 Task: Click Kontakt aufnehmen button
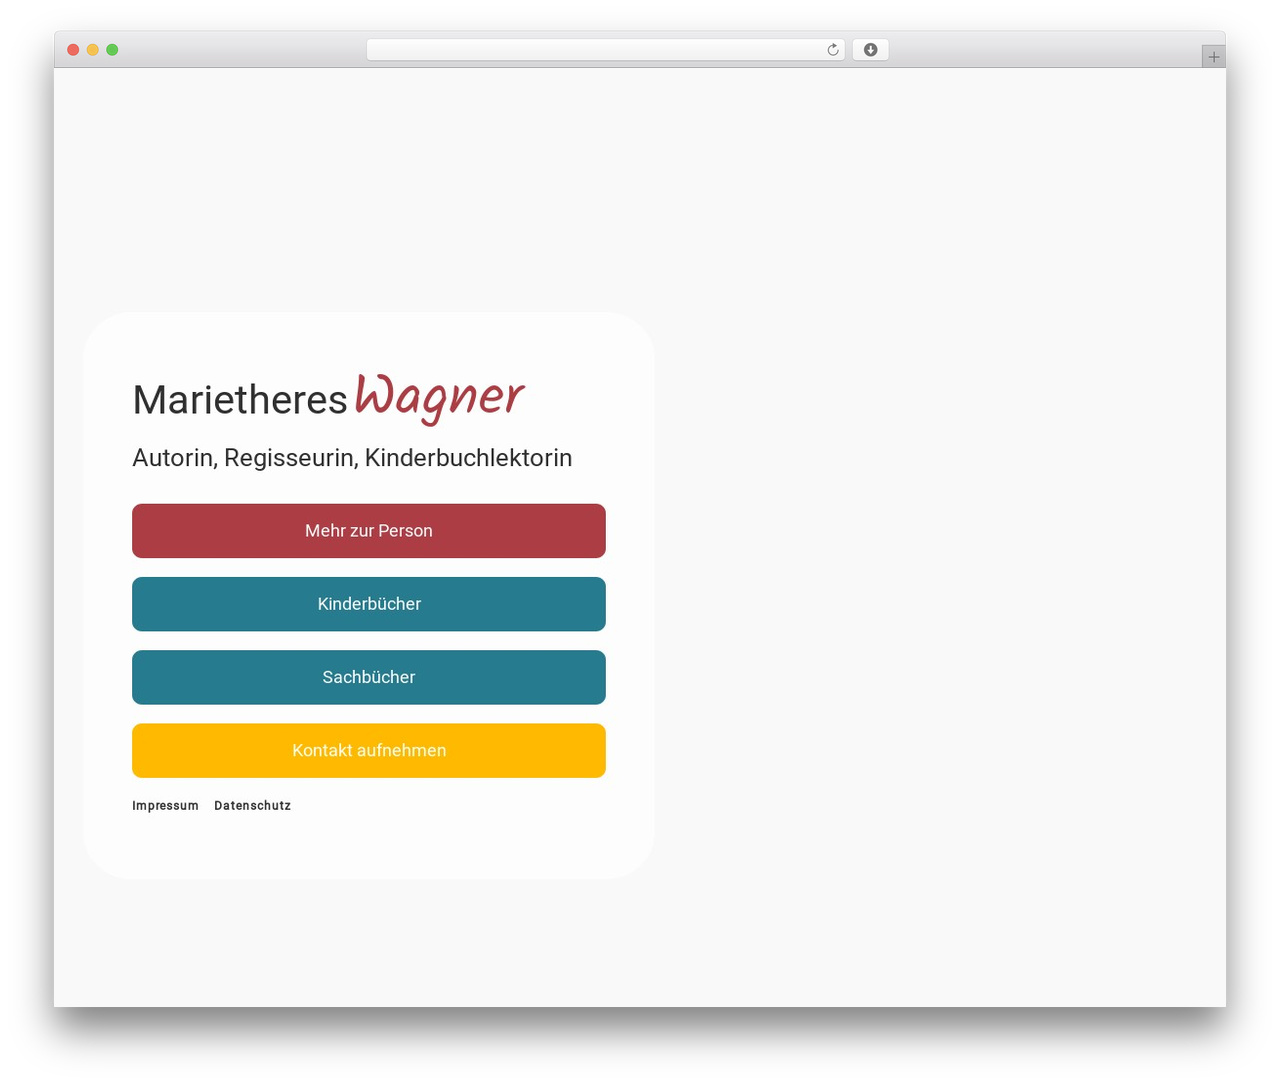(x=369, y=750)
